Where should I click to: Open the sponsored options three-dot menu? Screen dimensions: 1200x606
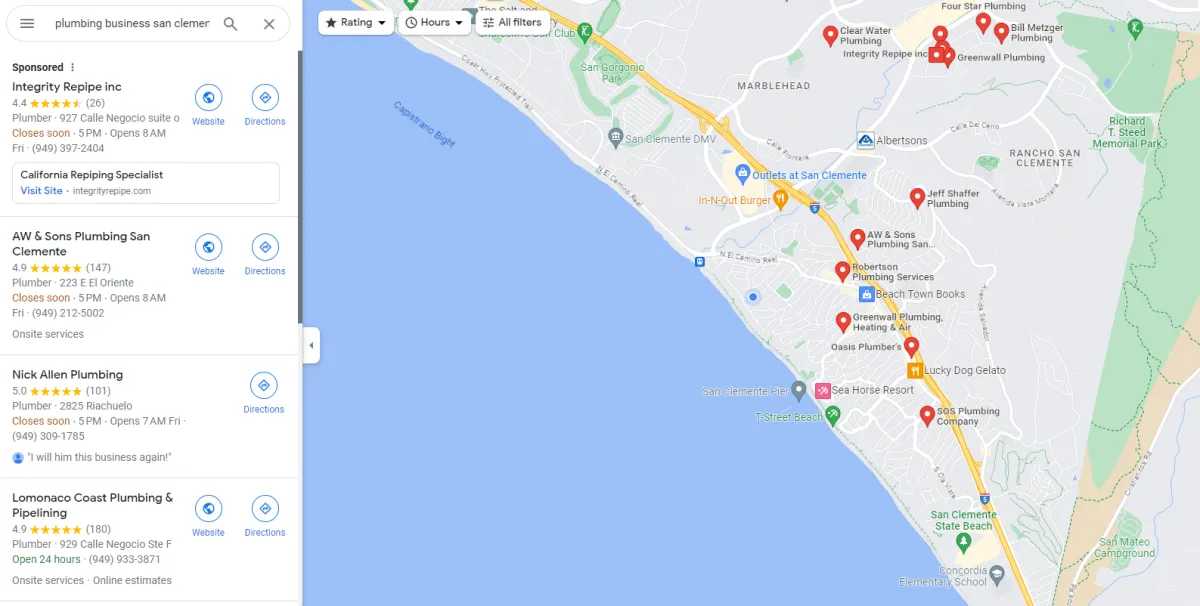tap(72, 67)
